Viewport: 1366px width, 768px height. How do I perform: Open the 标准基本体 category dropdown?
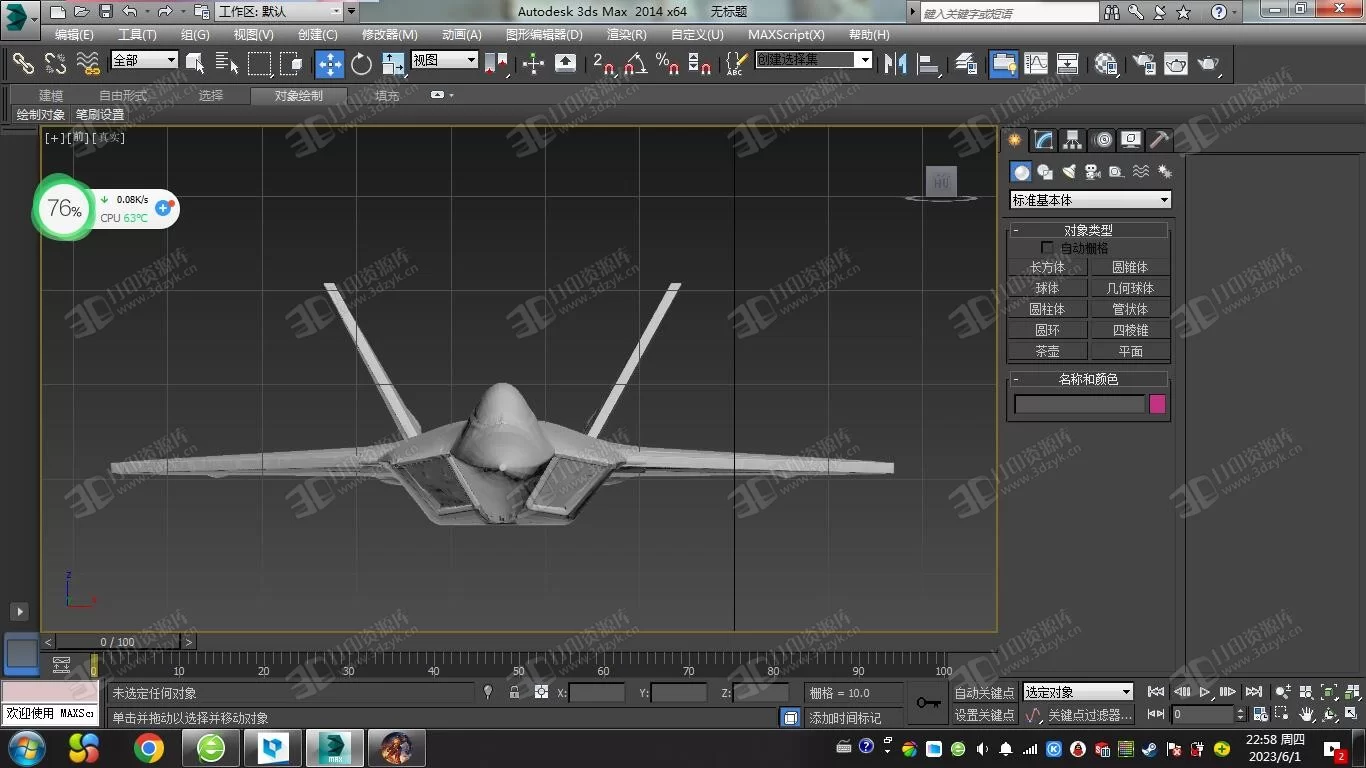[1090, 200]
